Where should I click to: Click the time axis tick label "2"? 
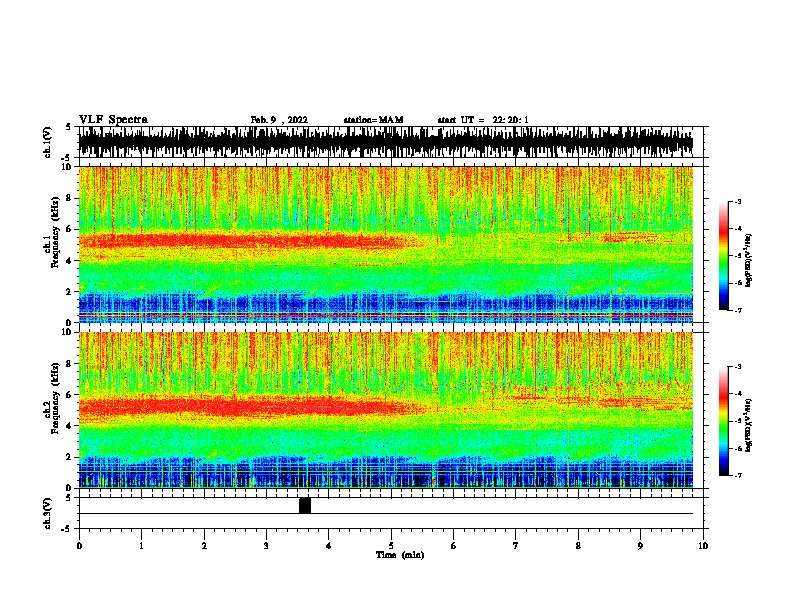click(x=204, y=546)
